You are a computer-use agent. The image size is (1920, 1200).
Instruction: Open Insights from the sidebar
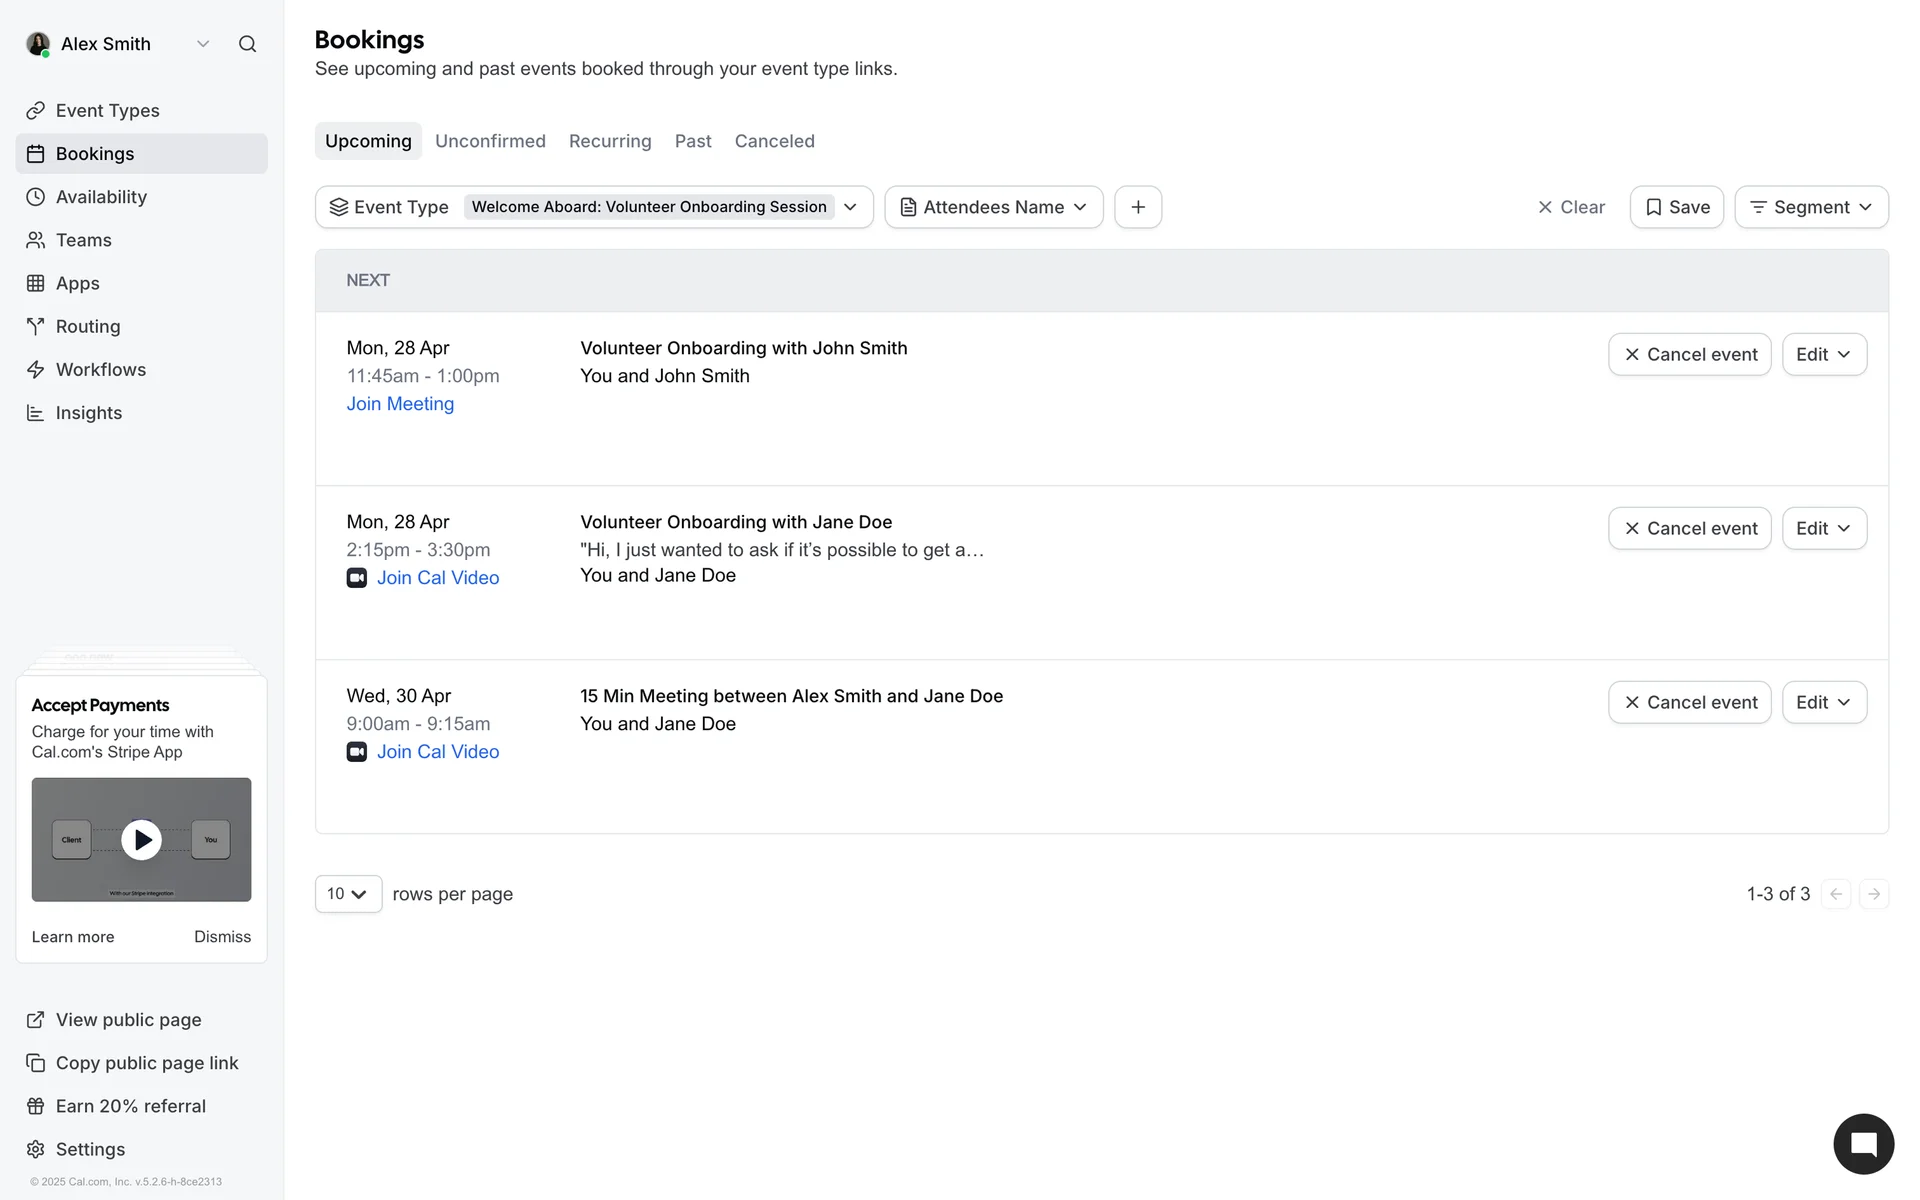88,413
